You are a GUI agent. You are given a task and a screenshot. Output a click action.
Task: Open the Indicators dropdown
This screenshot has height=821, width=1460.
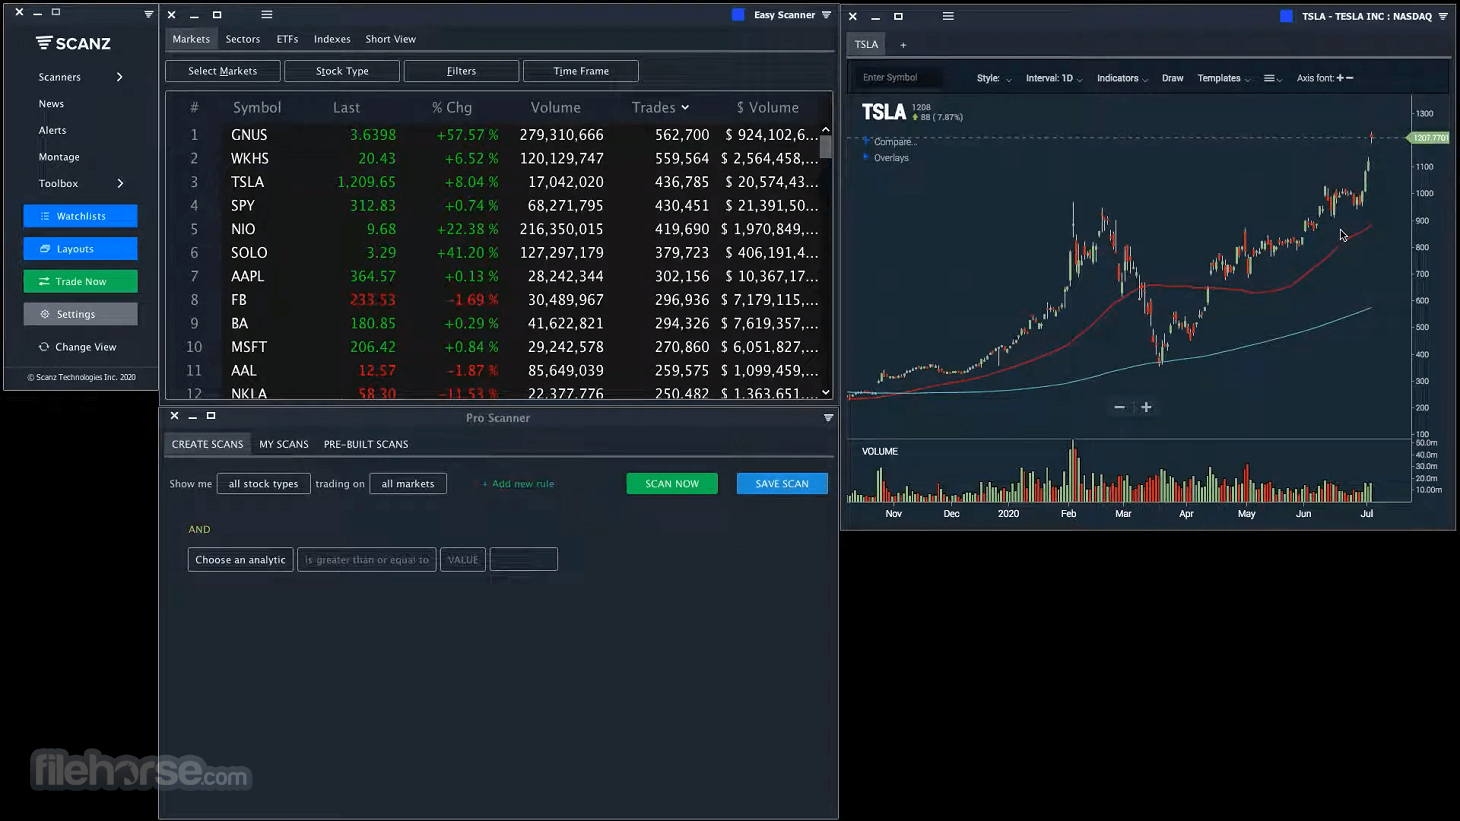[x=1122, y=78]
